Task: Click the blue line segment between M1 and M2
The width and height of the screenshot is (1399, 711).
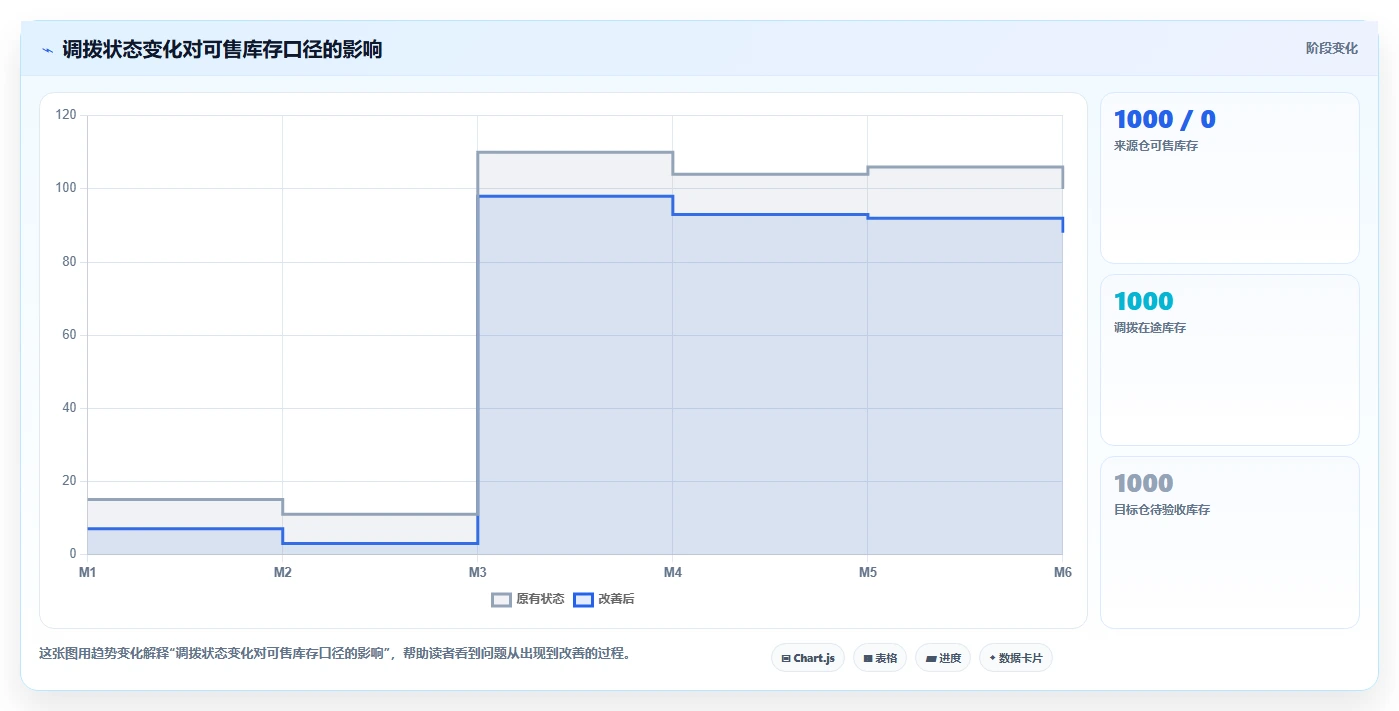Action: click(185, 528)
